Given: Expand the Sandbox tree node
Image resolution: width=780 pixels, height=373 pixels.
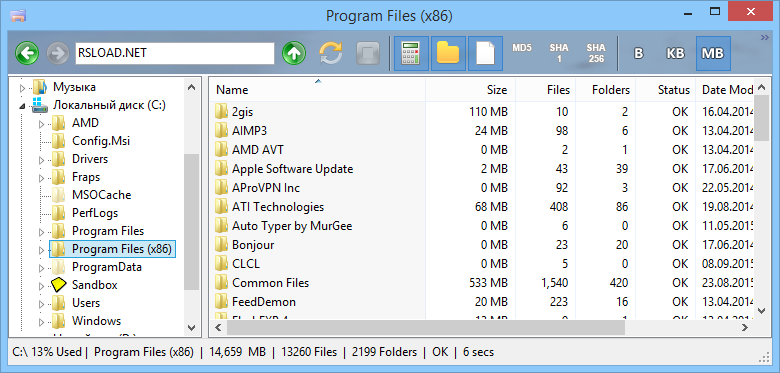Looking at the screenshot, I should click(42, 285).
